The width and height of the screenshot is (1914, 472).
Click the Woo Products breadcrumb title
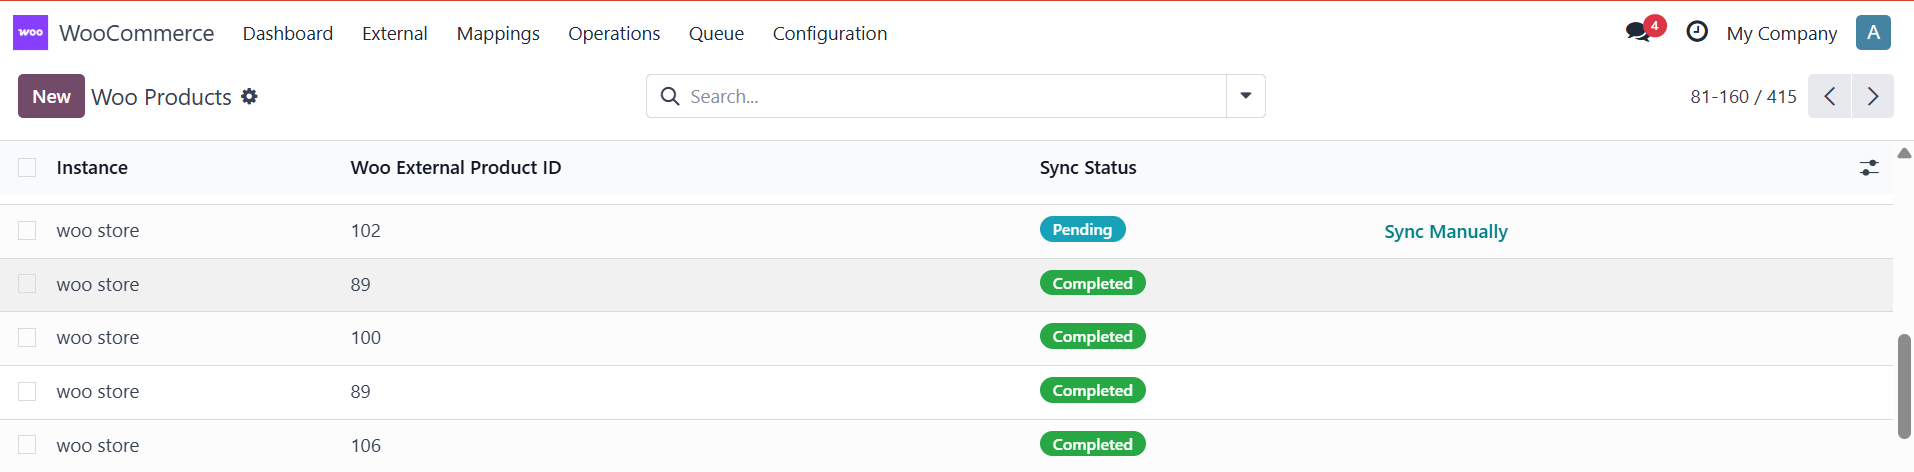161,96
